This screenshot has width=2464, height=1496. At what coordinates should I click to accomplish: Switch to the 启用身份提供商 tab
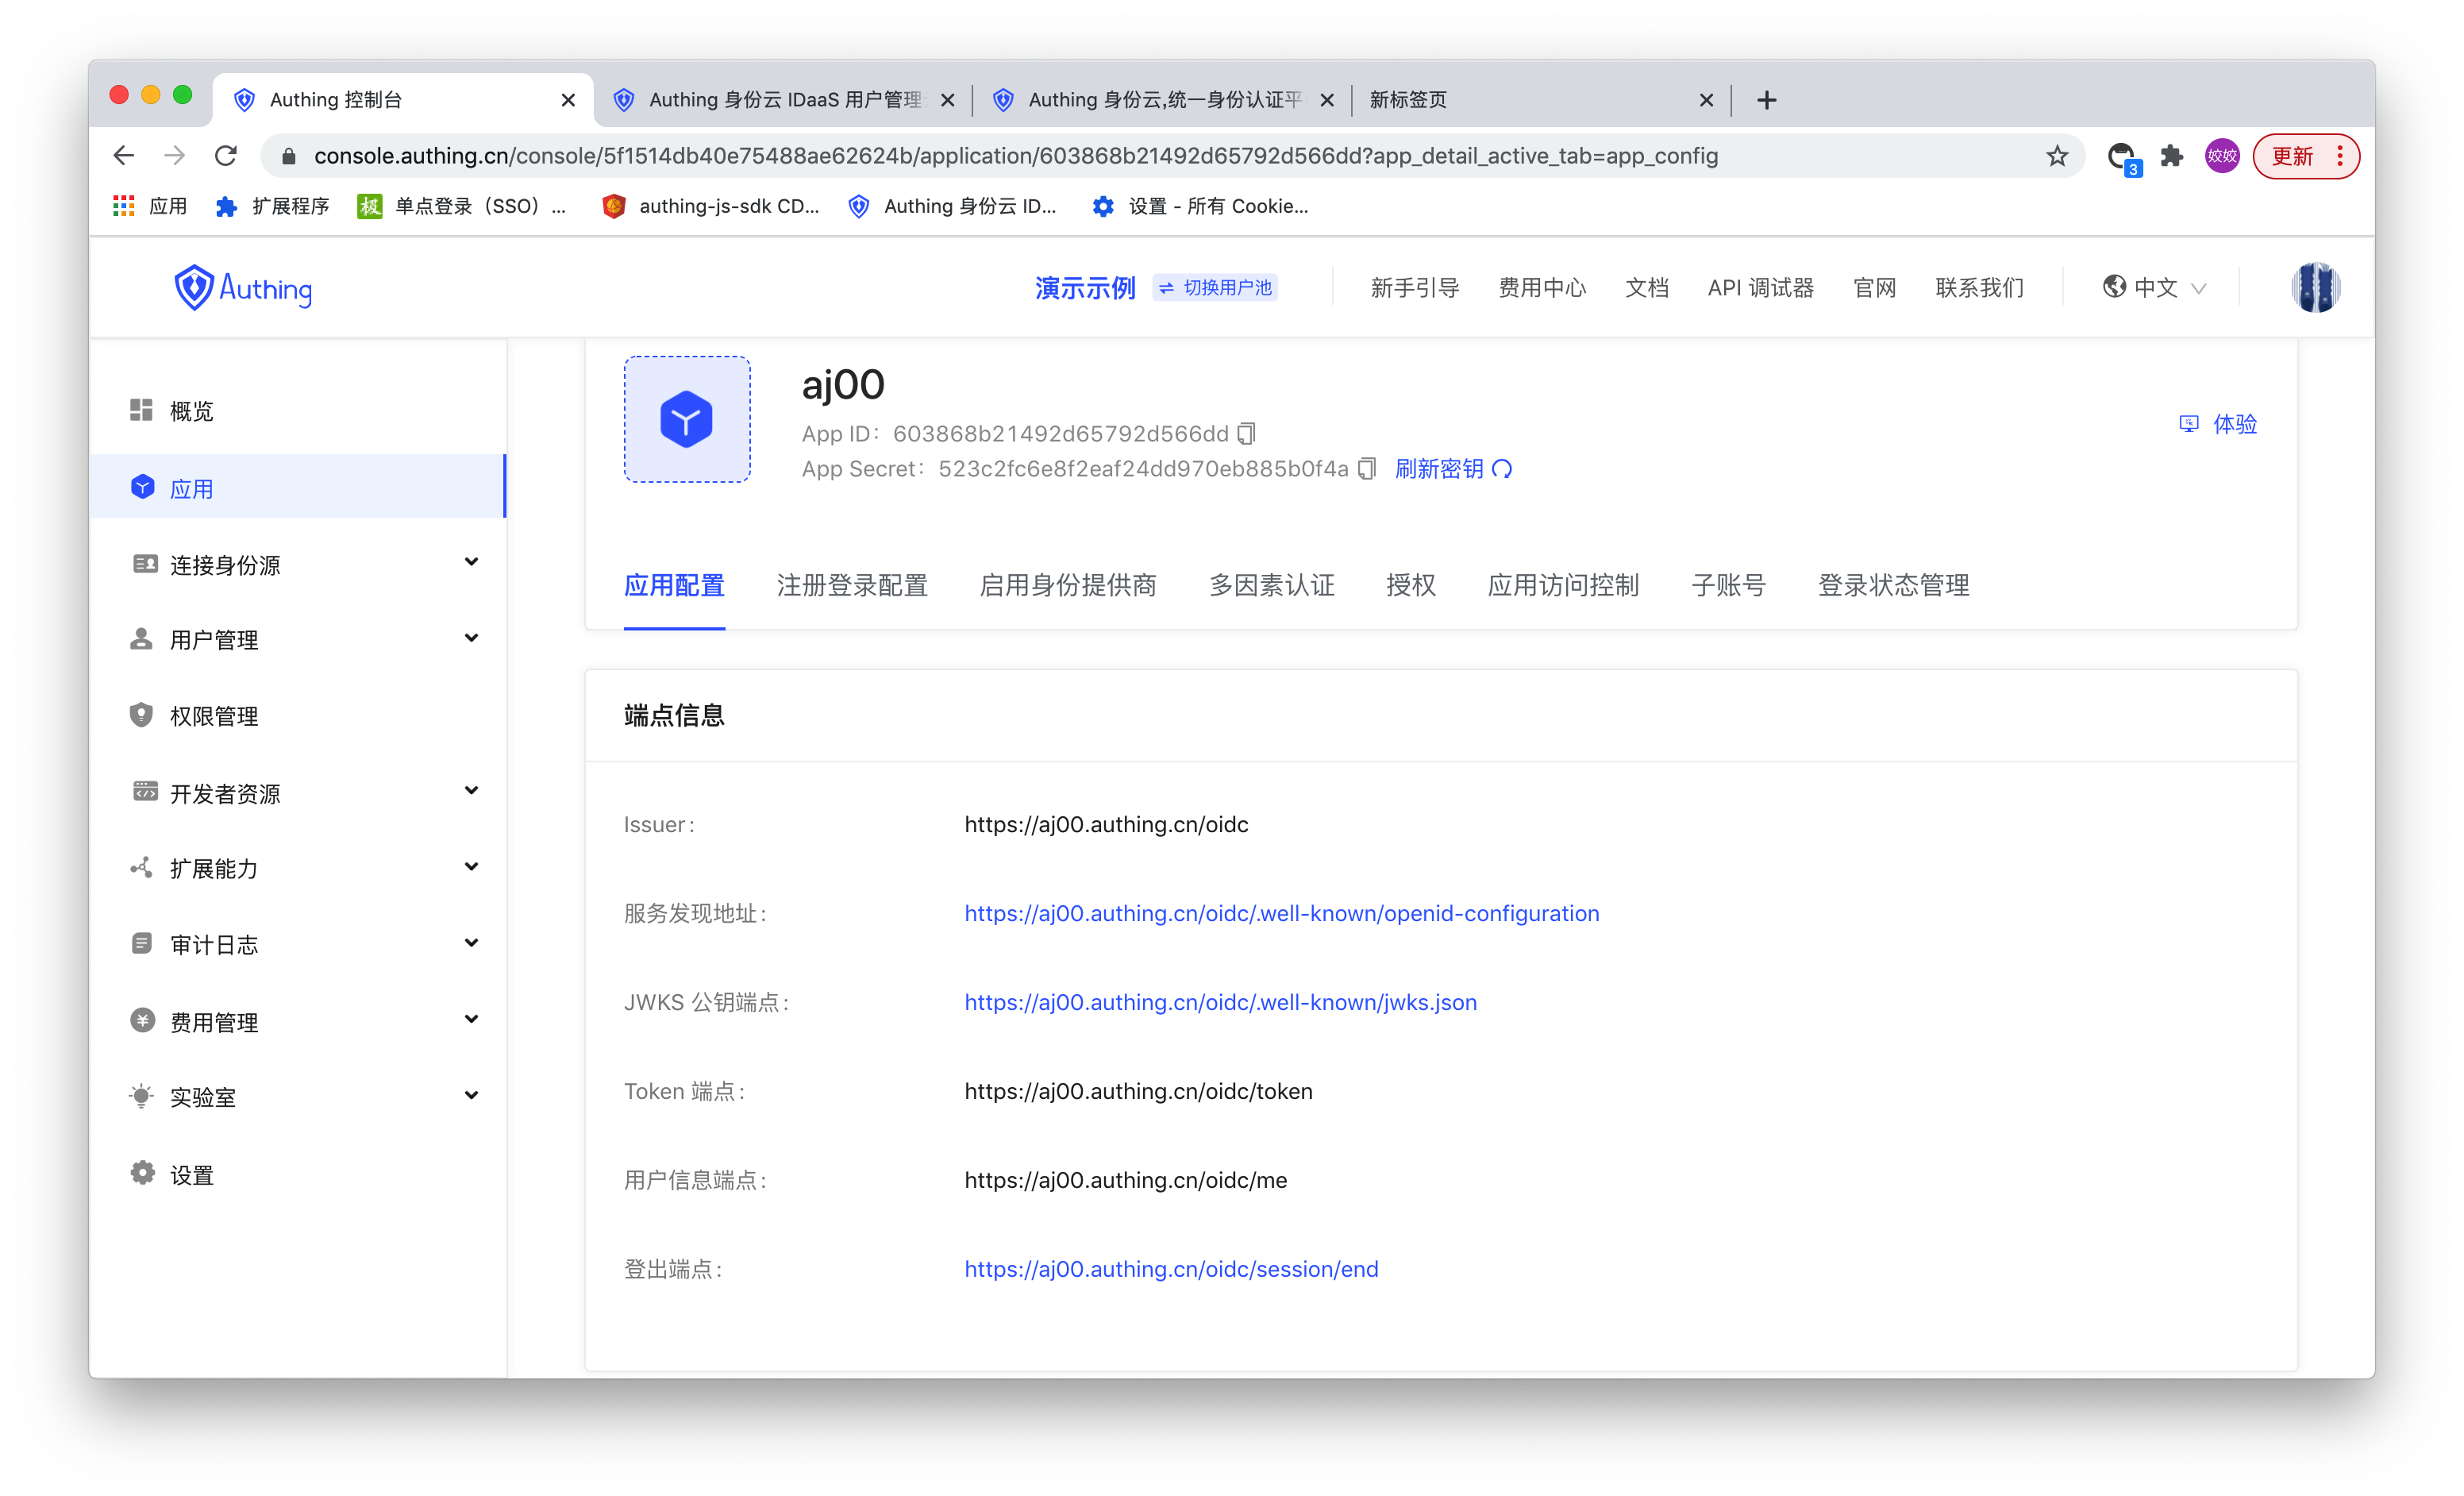pyautogui.click(x=1068, y=586)
